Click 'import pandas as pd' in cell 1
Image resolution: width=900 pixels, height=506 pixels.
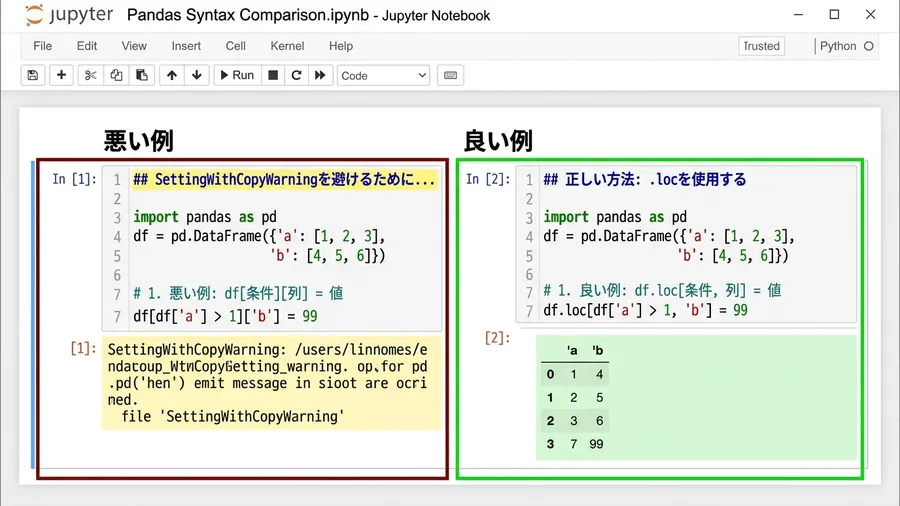[205, 217]
